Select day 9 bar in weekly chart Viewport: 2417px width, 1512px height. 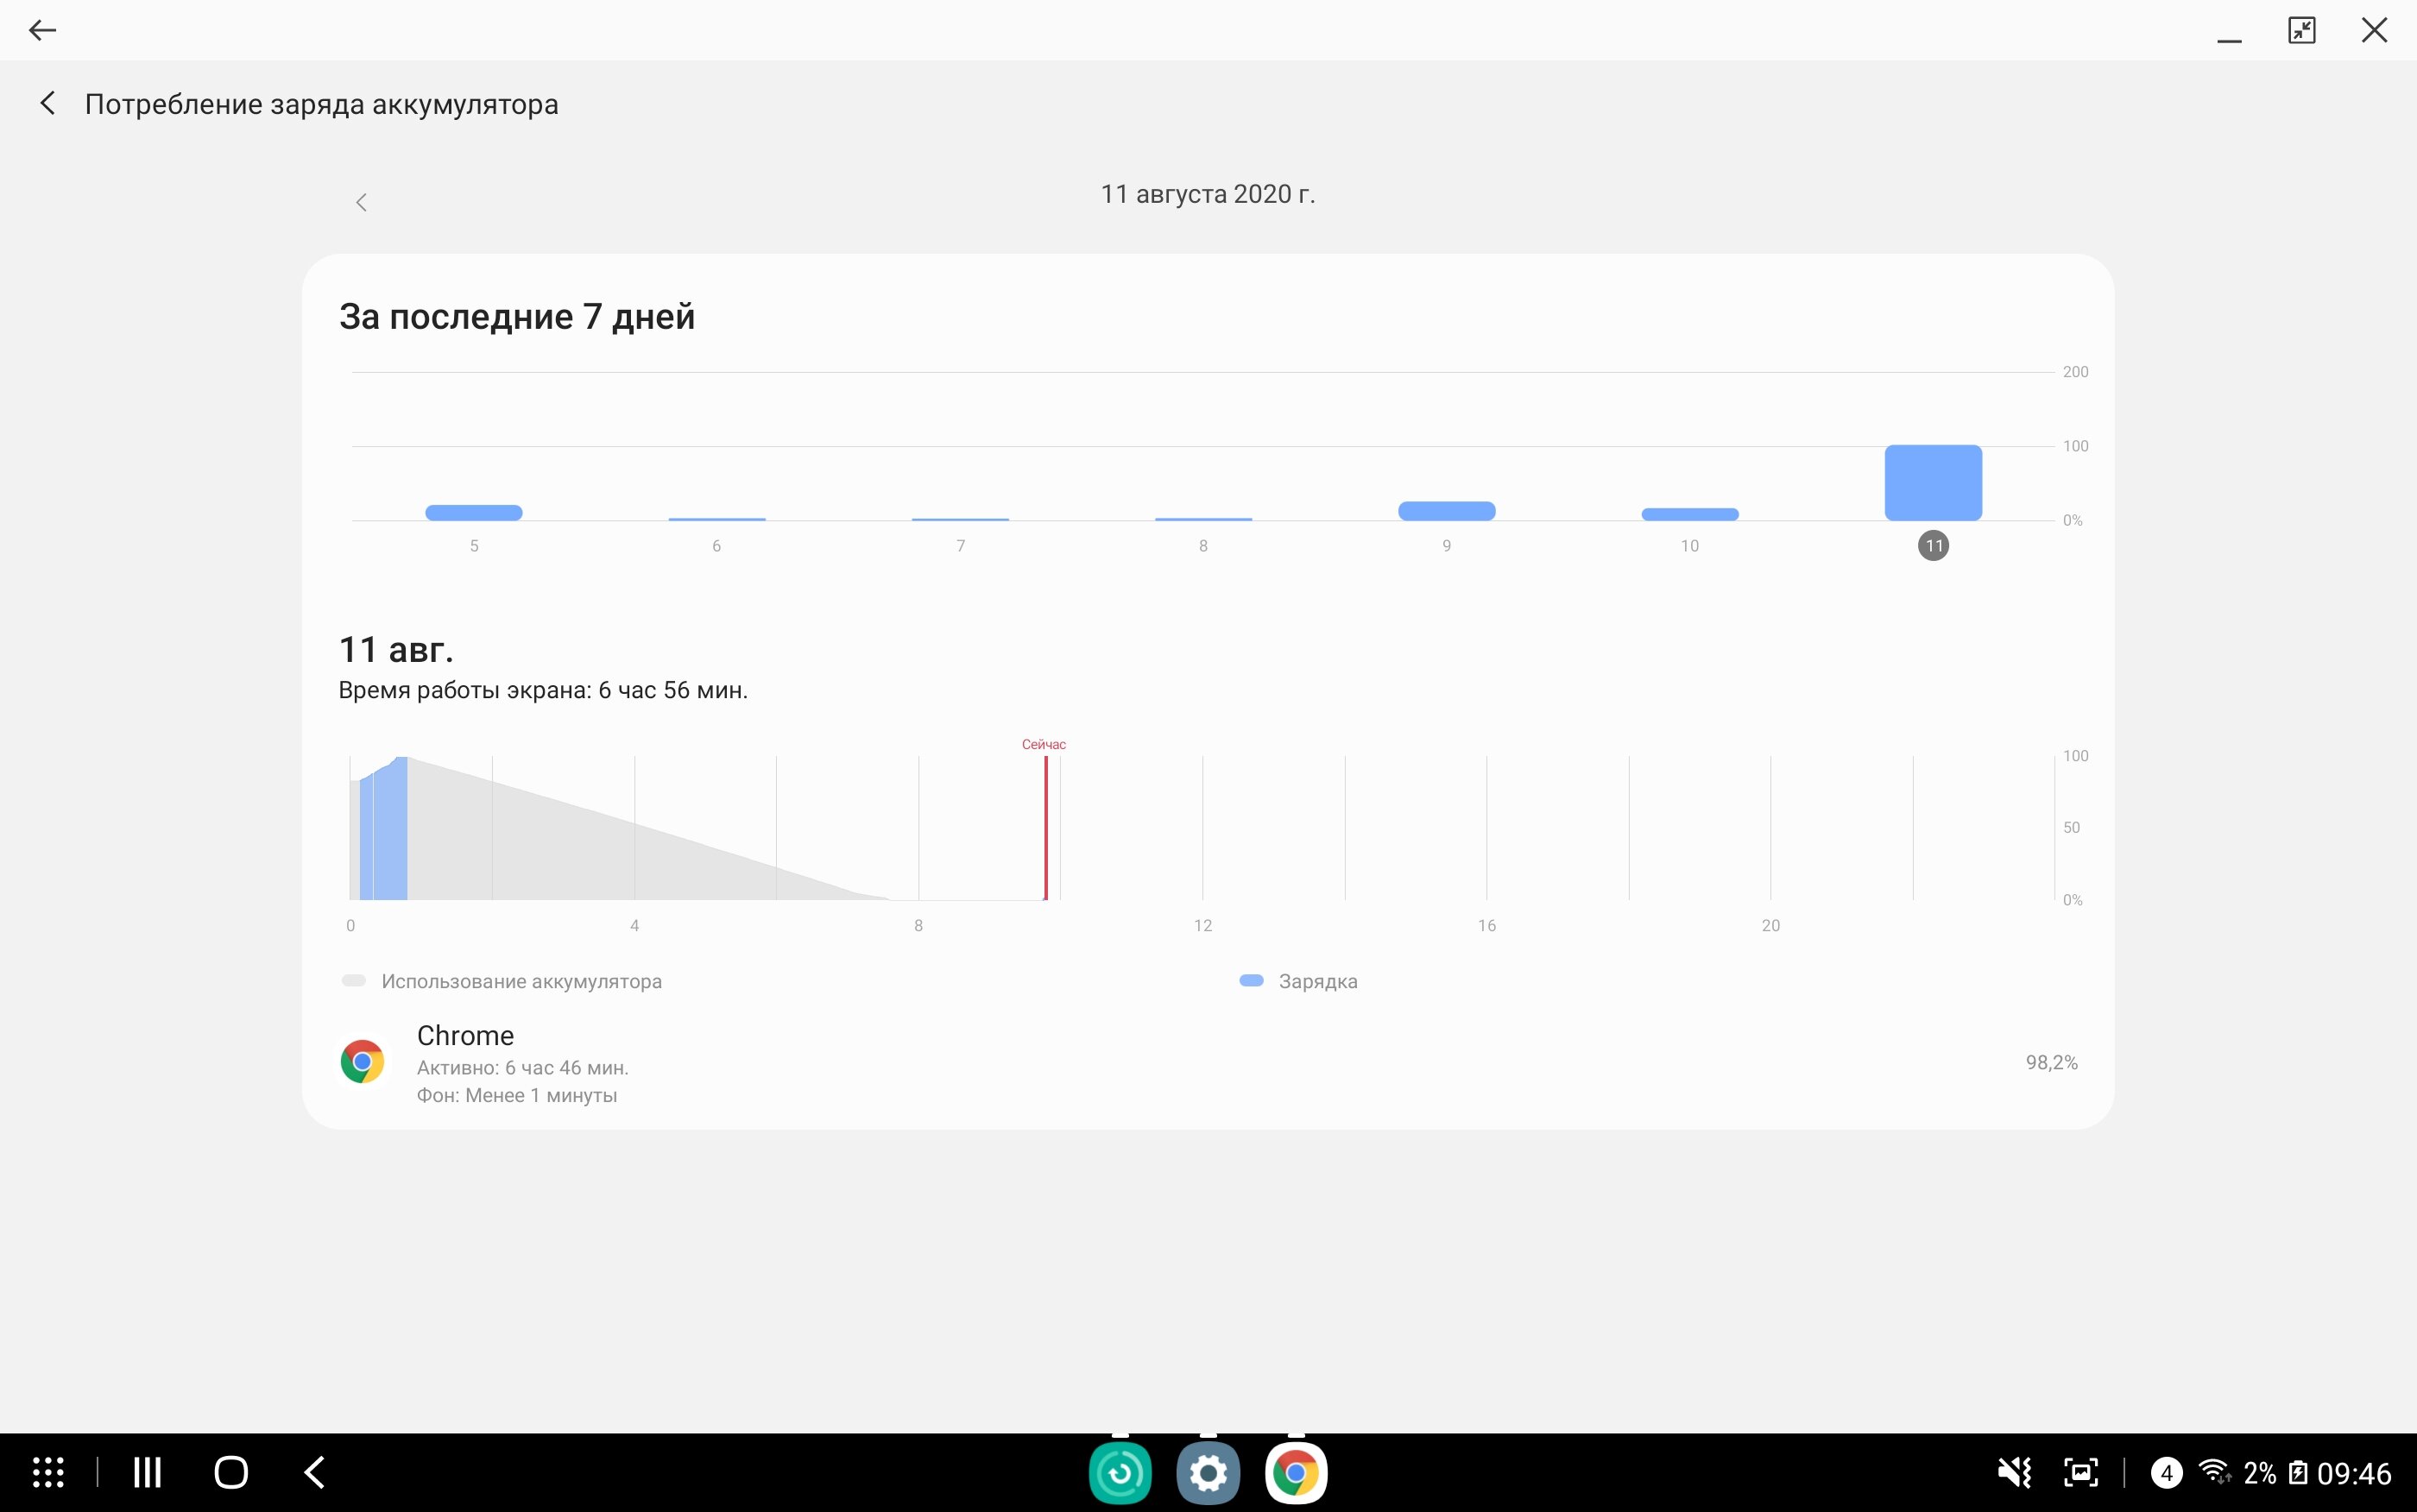pyautogui.click(x=1447, y=510)
